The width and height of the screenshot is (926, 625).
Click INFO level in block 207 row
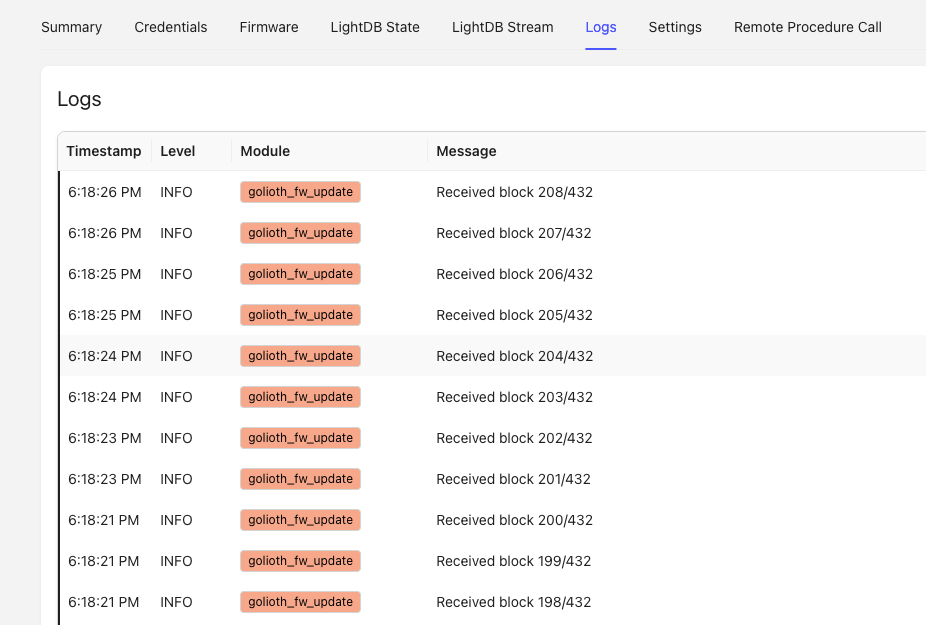point(176,233)
